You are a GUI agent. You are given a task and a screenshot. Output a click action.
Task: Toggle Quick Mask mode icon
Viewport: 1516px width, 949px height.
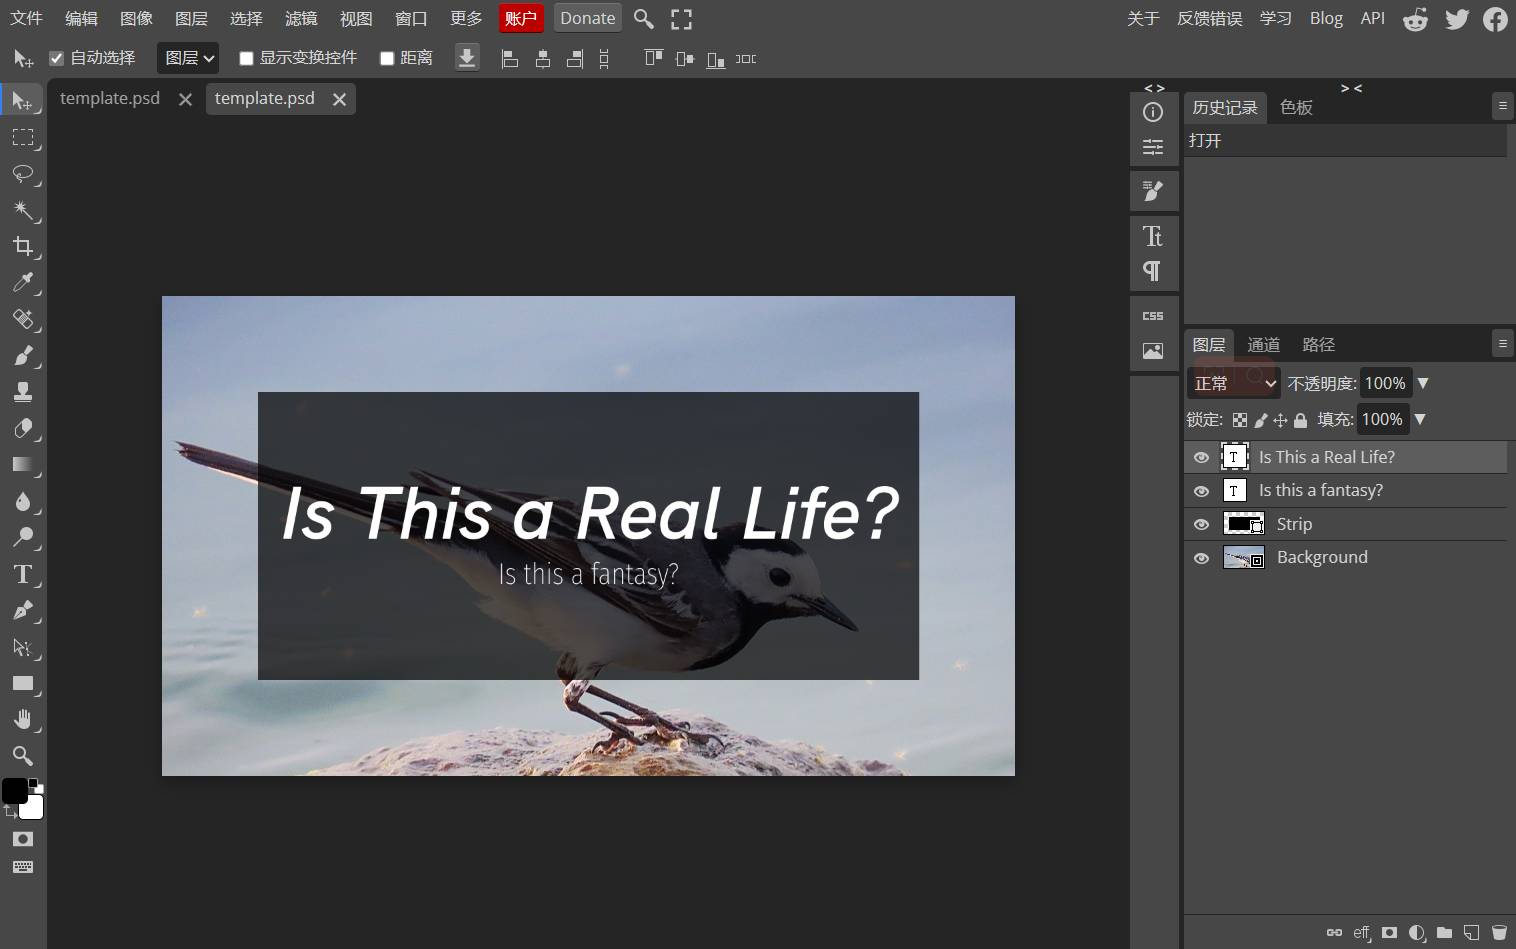(x=22, y=839)
